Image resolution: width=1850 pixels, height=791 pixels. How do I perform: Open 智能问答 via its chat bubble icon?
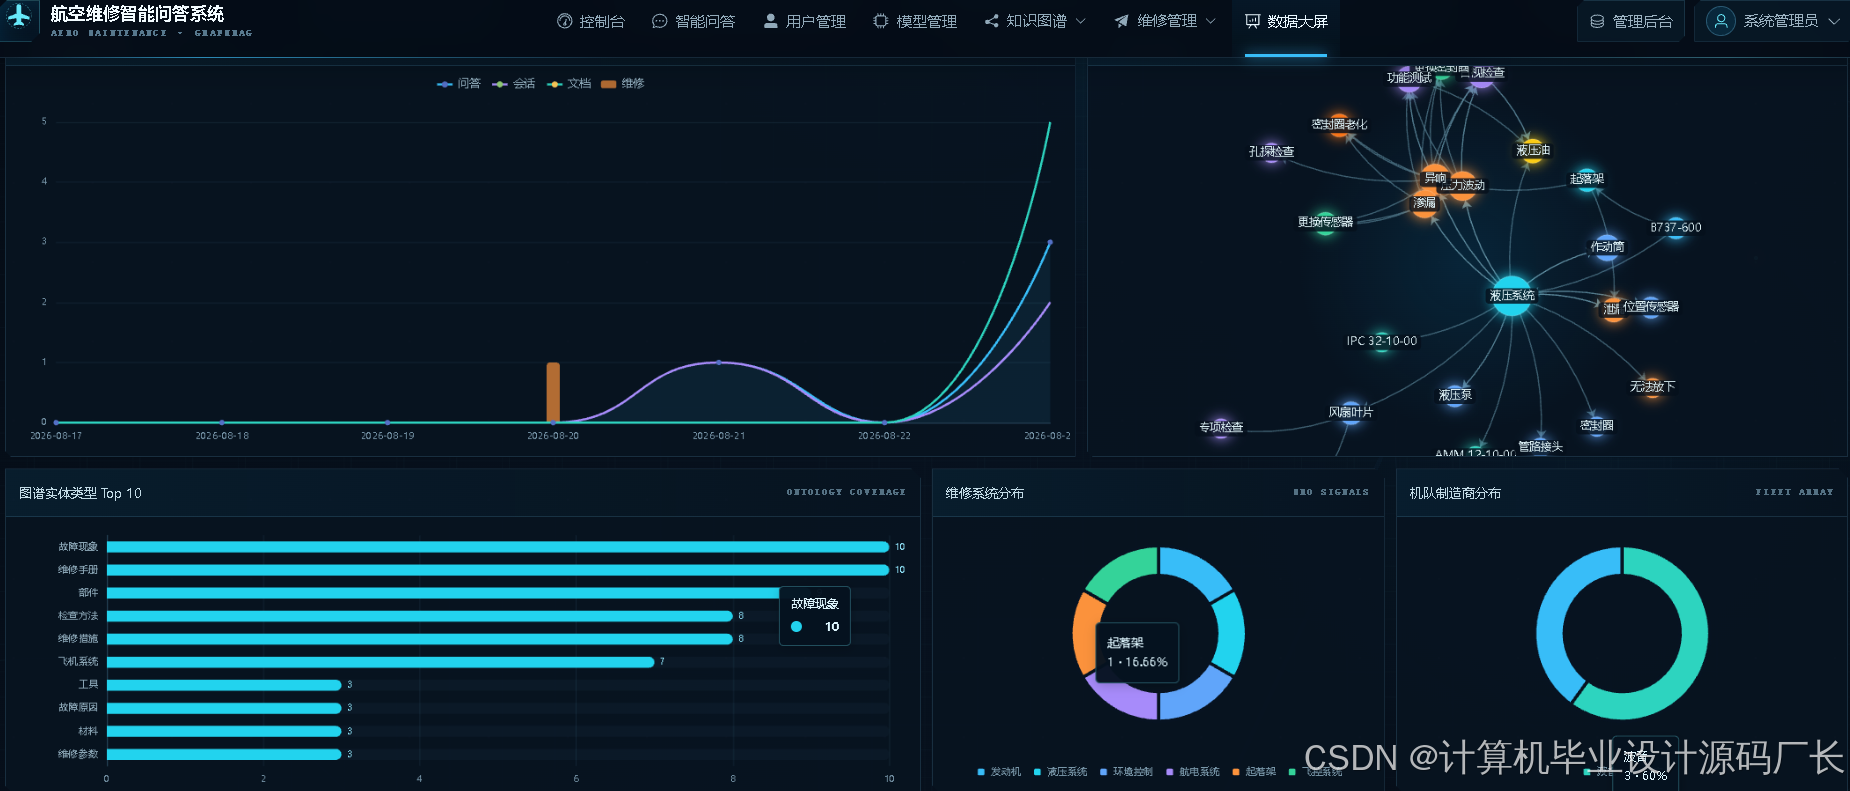coord(659,21)
